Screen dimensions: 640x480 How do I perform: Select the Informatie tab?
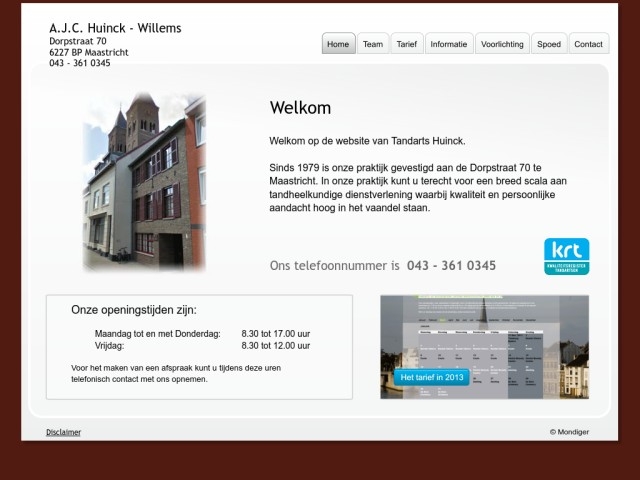(448, 44)
